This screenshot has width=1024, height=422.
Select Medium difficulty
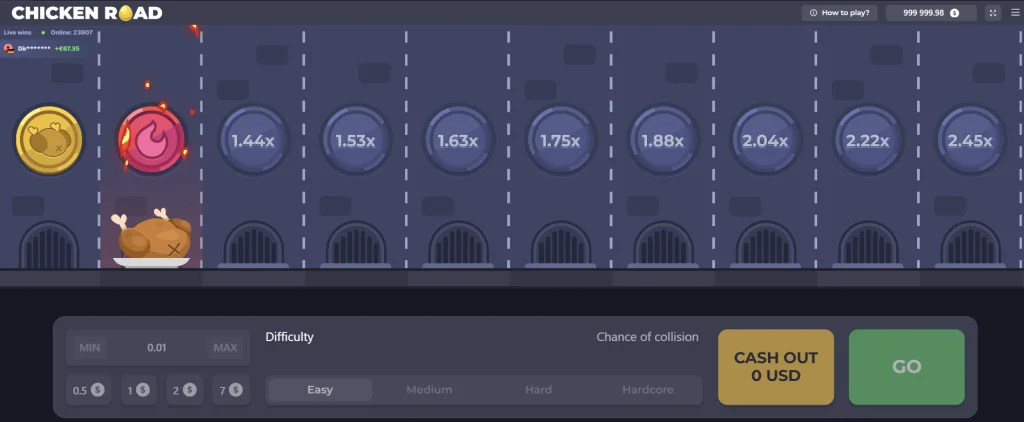[429, 390]
